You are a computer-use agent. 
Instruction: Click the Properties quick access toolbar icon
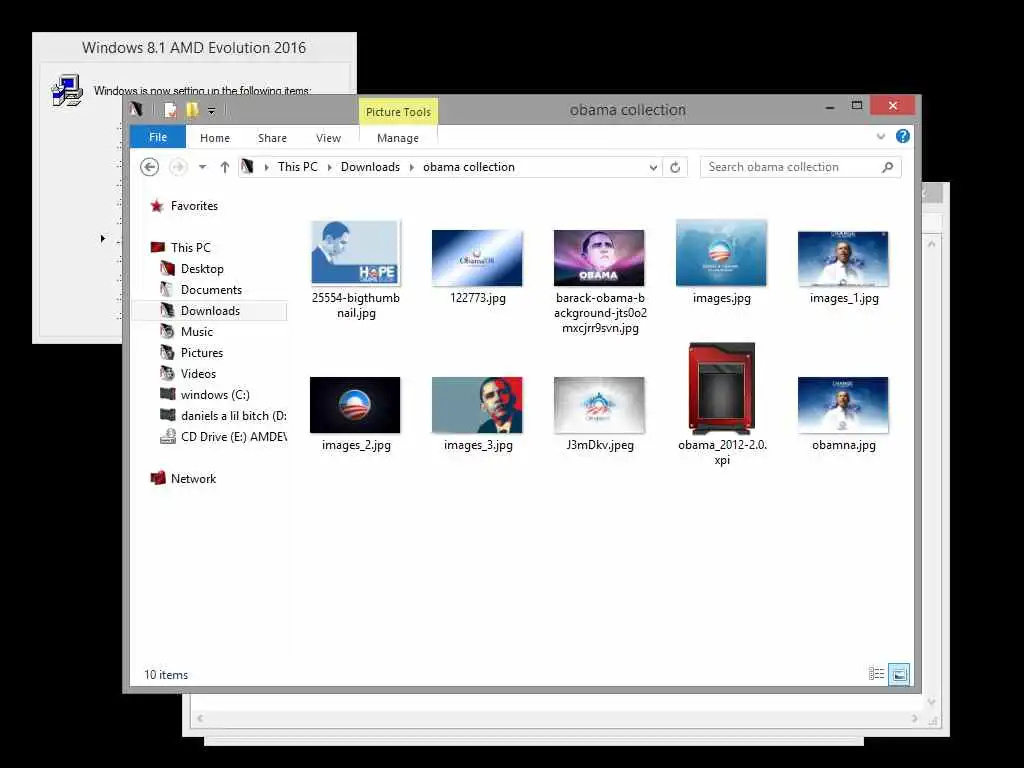170,110
